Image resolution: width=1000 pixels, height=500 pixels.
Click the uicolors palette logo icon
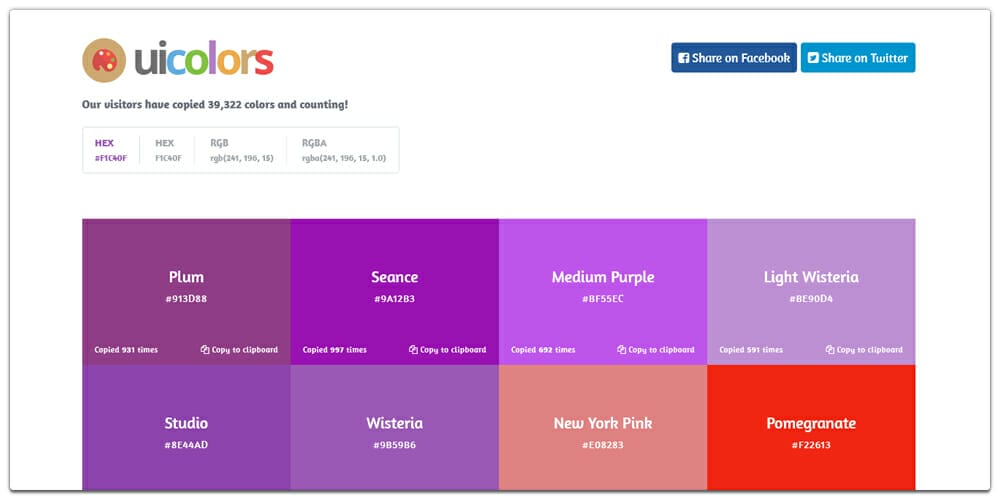(103, 60)
